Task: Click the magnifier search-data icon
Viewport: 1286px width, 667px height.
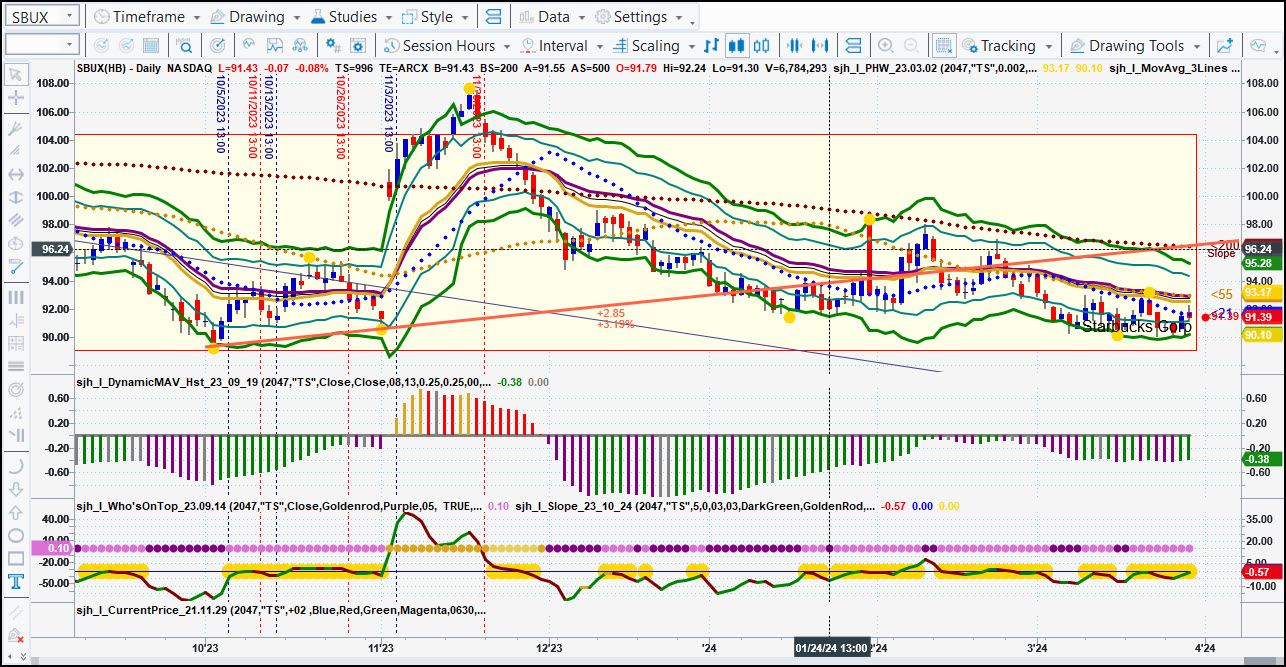Action: coord(185,46)
